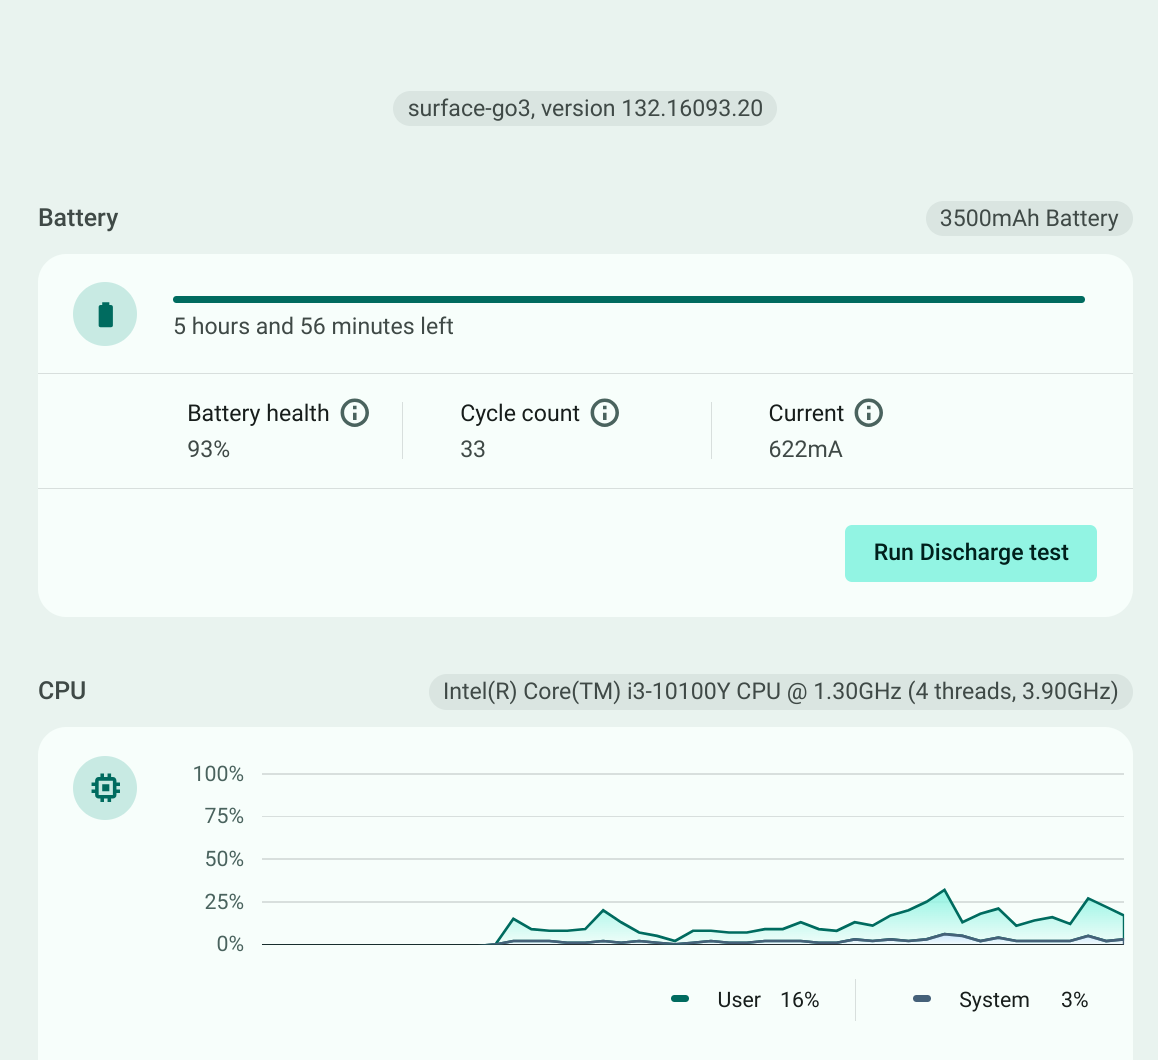Click the battery icon in Battery card
1158x1060 pixels.
click(105, 315)
